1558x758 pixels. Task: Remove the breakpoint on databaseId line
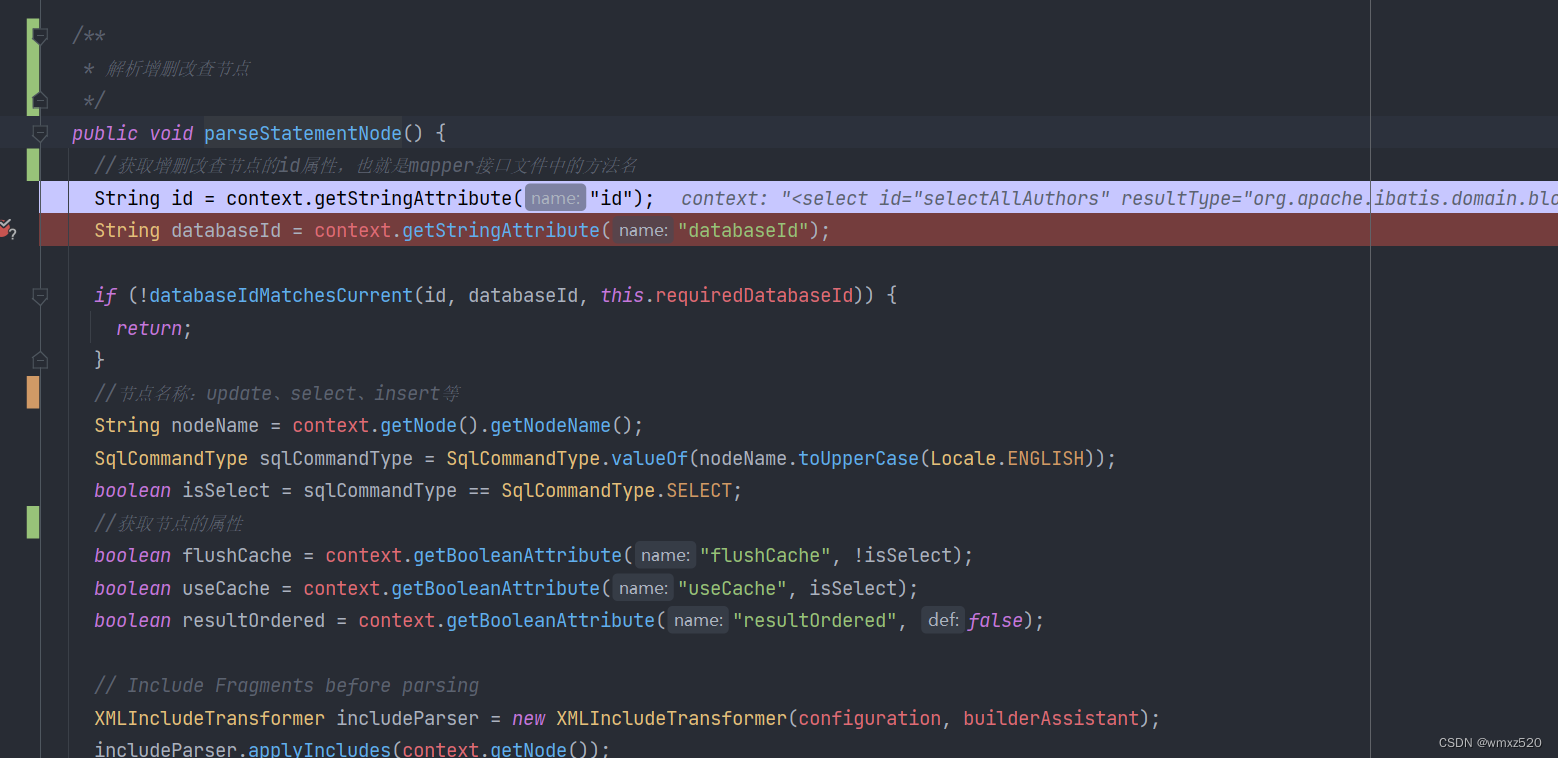pyautogui.click(x=6, y=231)
